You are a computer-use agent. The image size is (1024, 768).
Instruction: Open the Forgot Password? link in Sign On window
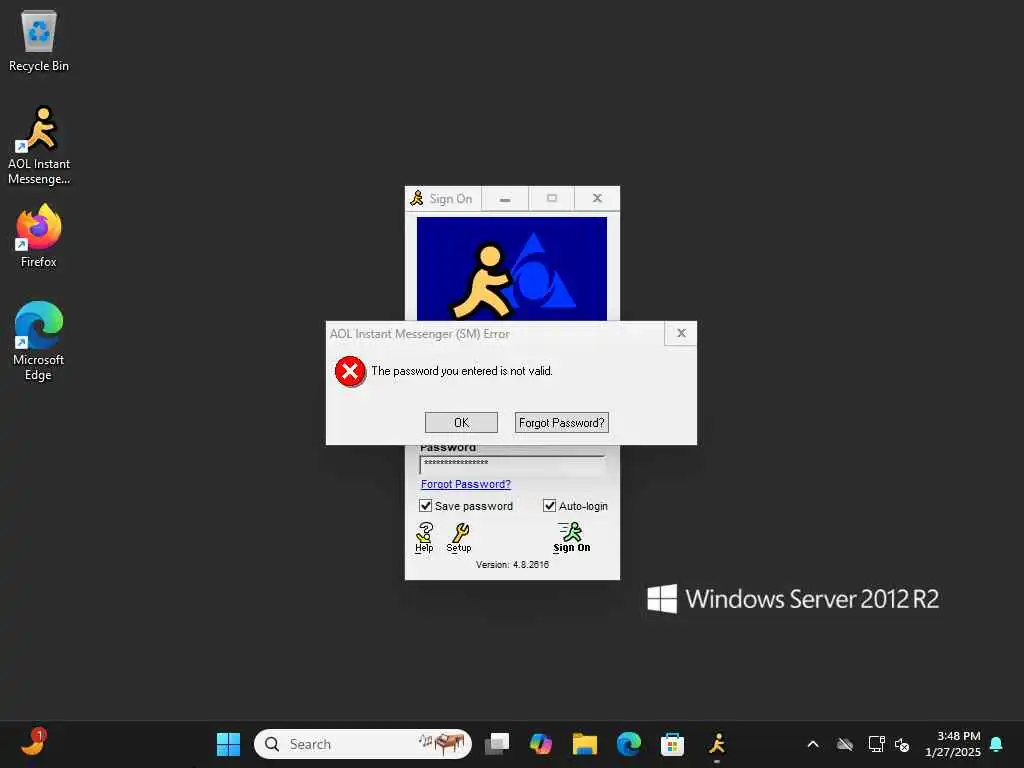[x=466, y=484]
